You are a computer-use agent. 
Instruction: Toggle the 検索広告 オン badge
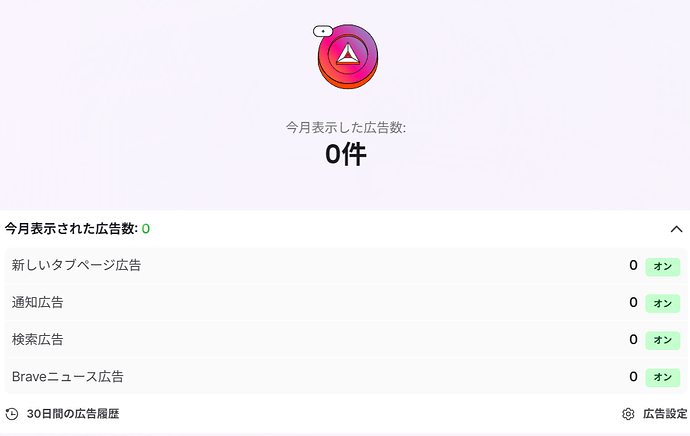click(x=662, y=340)
